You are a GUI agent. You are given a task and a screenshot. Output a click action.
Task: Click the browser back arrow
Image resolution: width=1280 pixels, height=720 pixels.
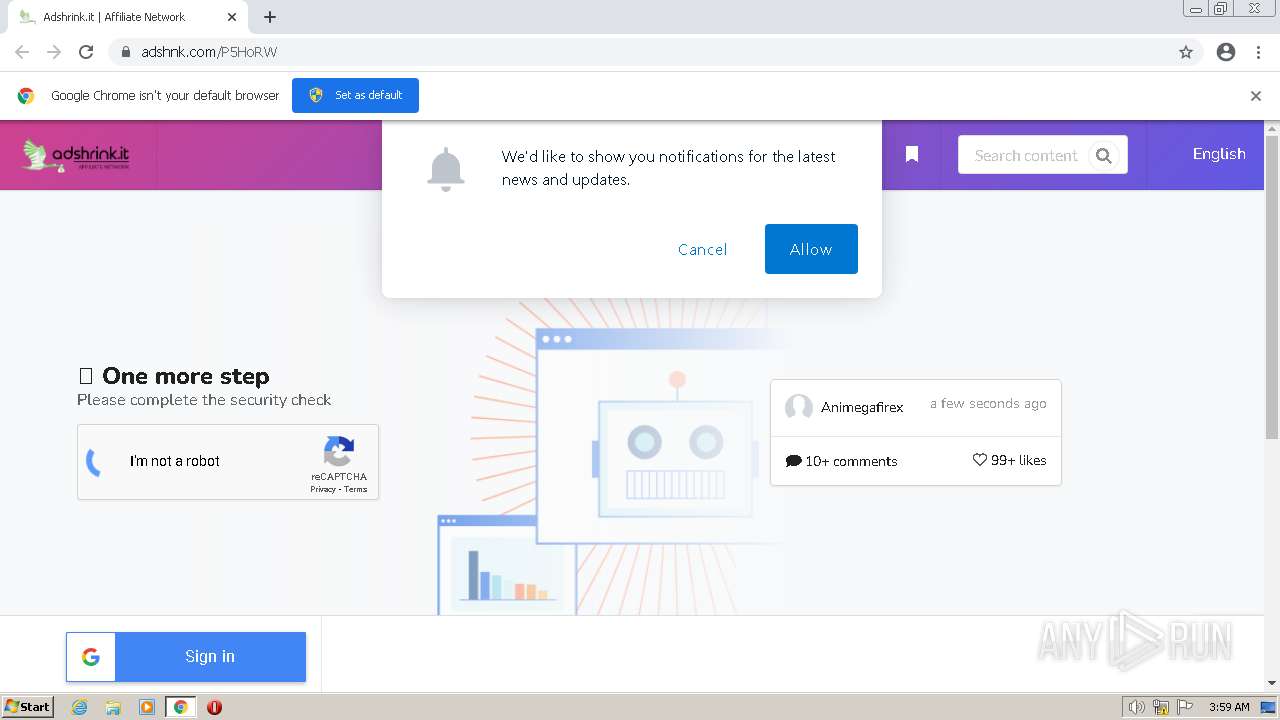22,52
